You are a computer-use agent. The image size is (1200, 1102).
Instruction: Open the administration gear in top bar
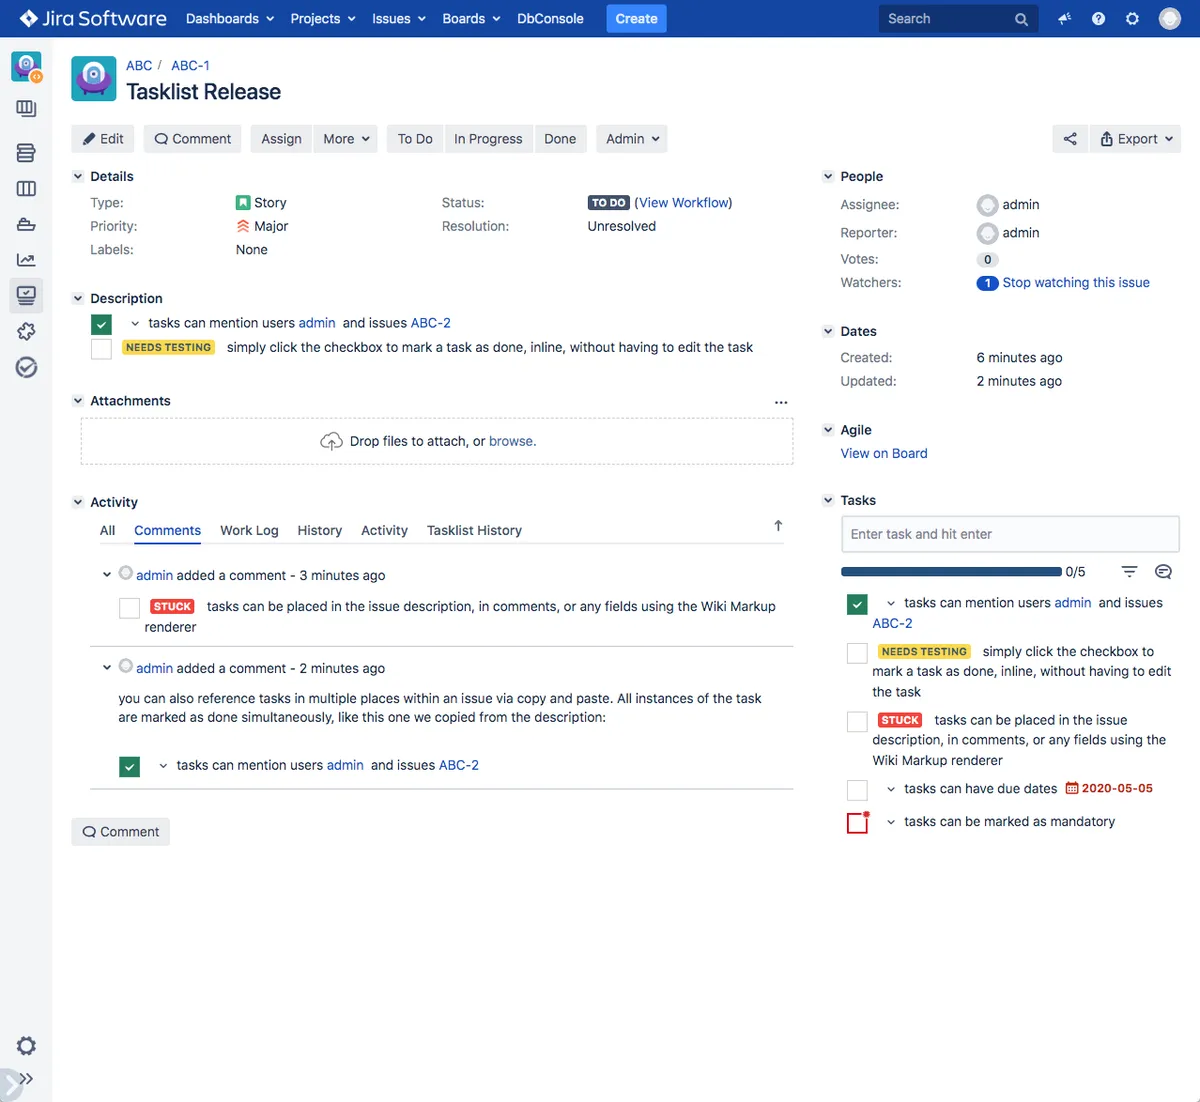point(1132,19)
